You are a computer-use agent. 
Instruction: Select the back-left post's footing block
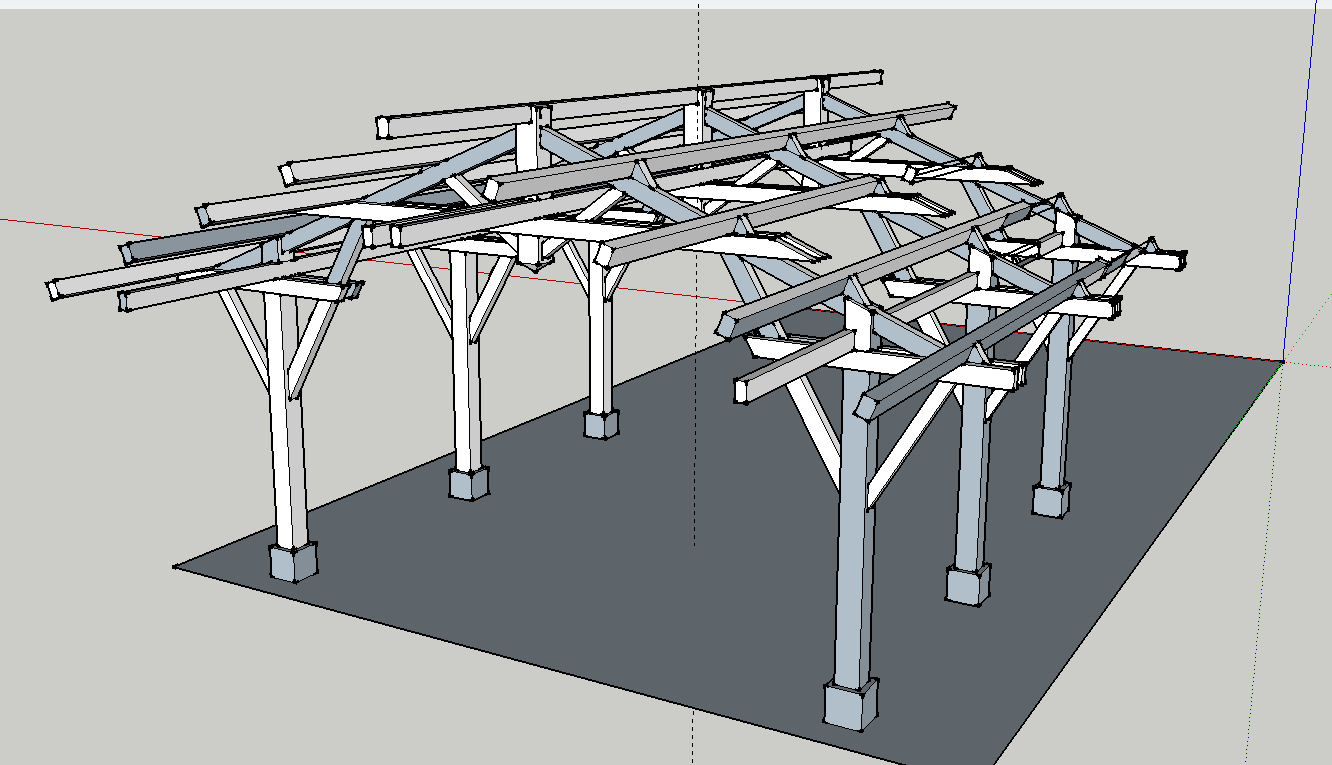(x=603, y=425)
